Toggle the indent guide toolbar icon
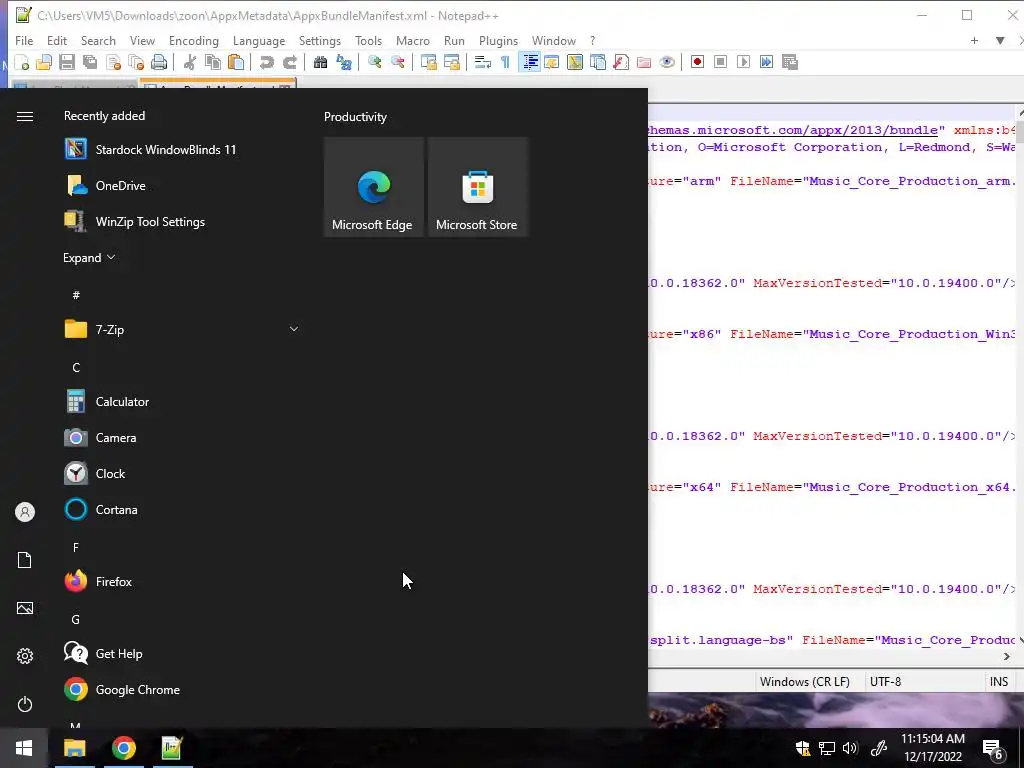Image resolution: width=1024 pixels, height=768 pixels. [x=530, y=62]
